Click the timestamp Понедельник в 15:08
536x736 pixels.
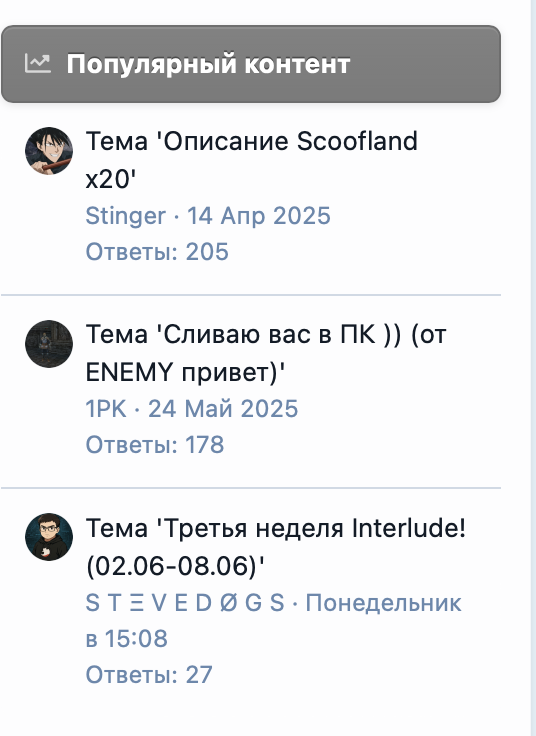pos(274,620)
